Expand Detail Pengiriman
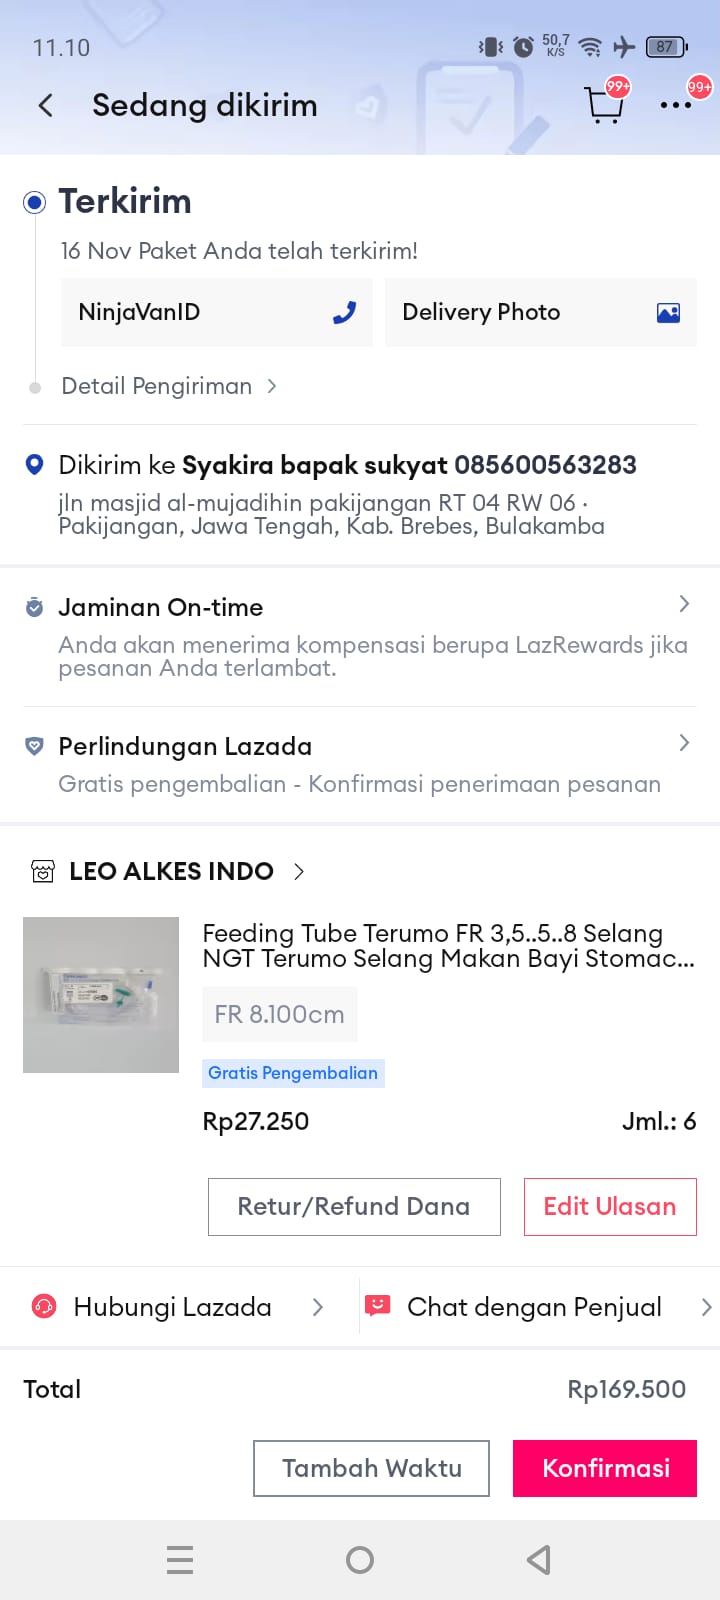 pyautogui.click(x=168, y=386)
